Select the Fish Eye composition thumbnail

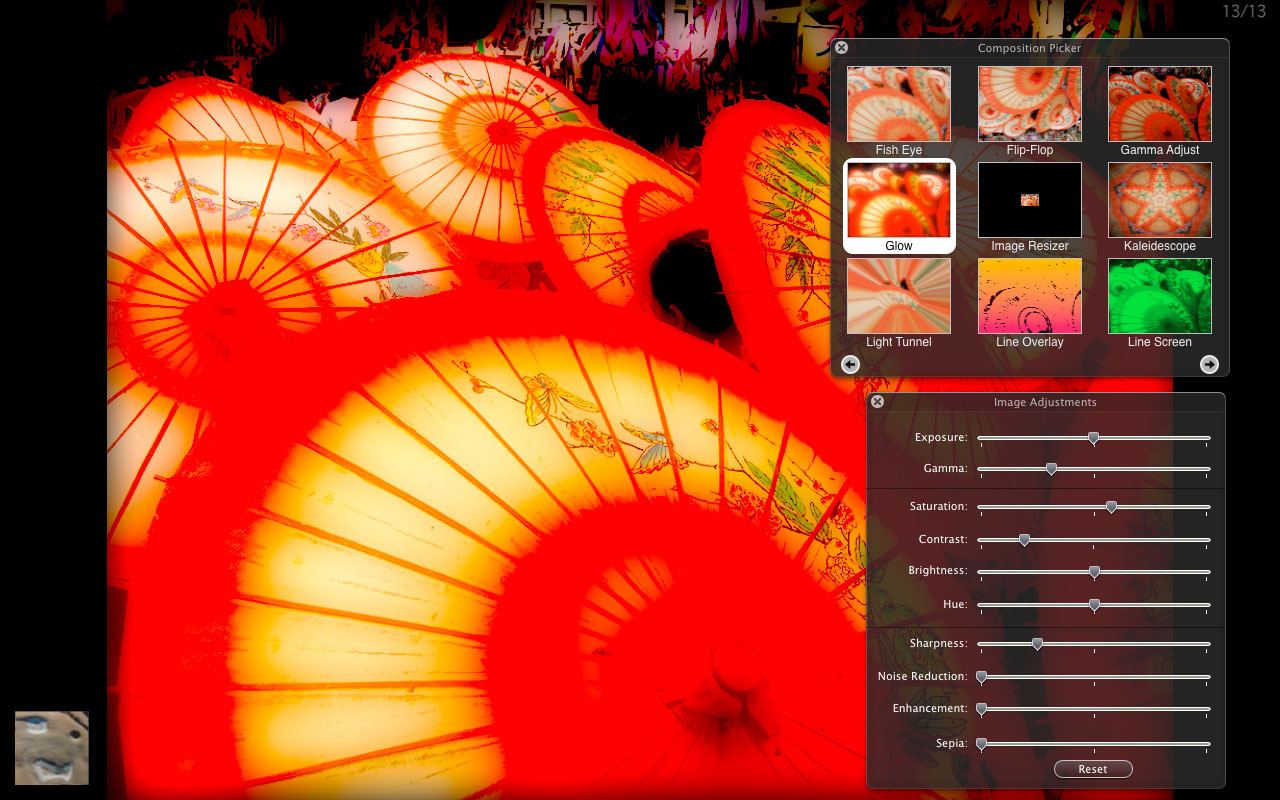pos(899,104)
